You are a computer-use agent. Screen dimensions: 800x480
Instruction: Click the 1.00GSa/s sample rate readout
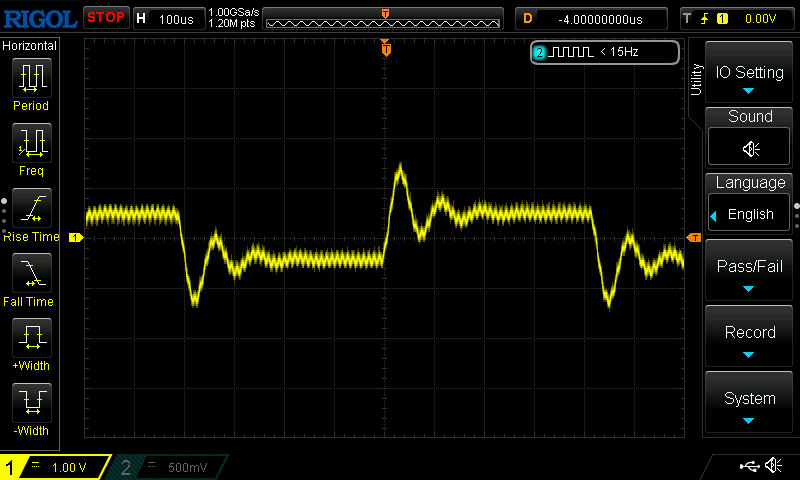pyautogui.click(x=234, y=12)
